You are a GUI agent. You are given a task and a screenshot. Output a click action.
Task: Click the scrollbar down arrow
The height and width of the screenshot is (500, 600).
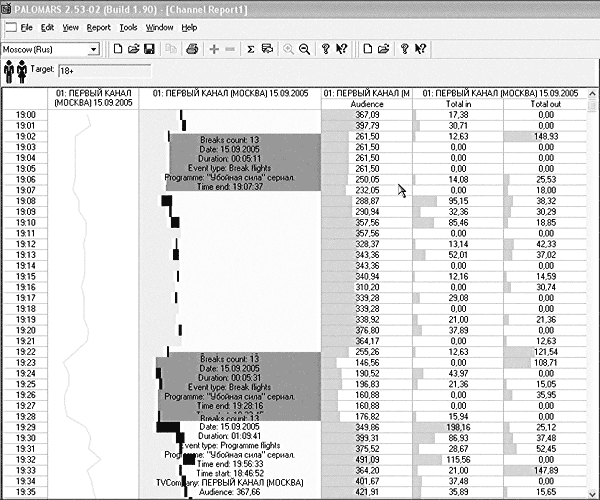point(592,493)
